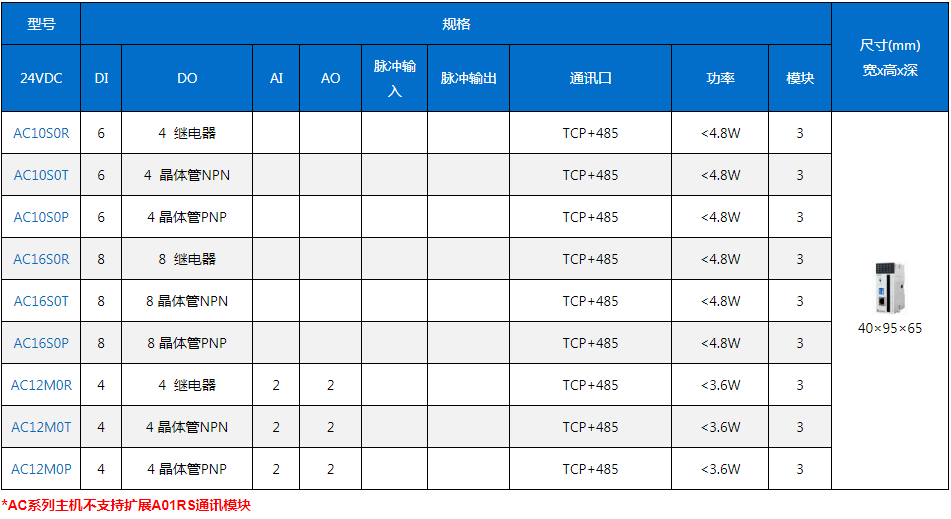Select the 通讯口 column header
Image resolution: width=951 pixels, height=519 pixels.
tap(590, 78)
